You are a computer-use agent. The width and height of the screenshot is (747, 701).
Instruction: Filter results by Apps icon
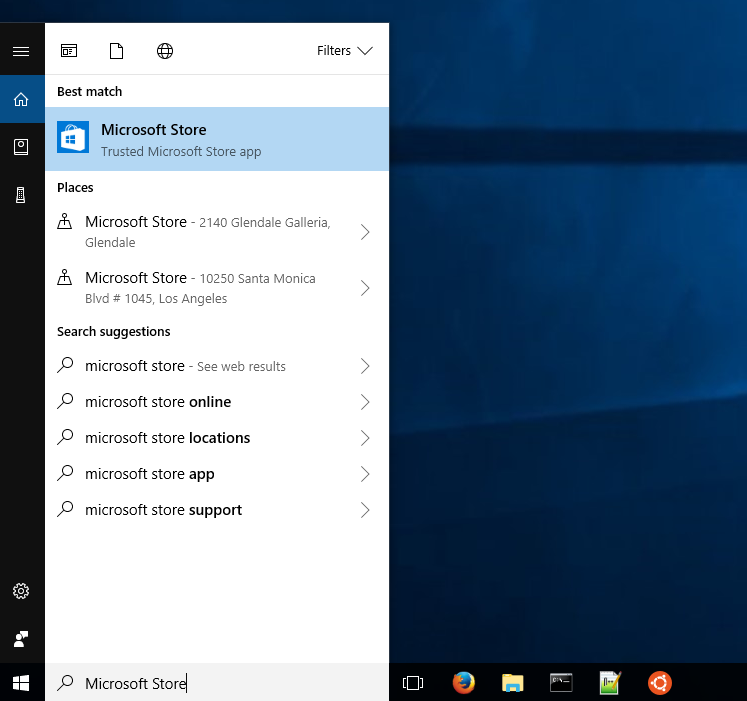pos(69,51)
